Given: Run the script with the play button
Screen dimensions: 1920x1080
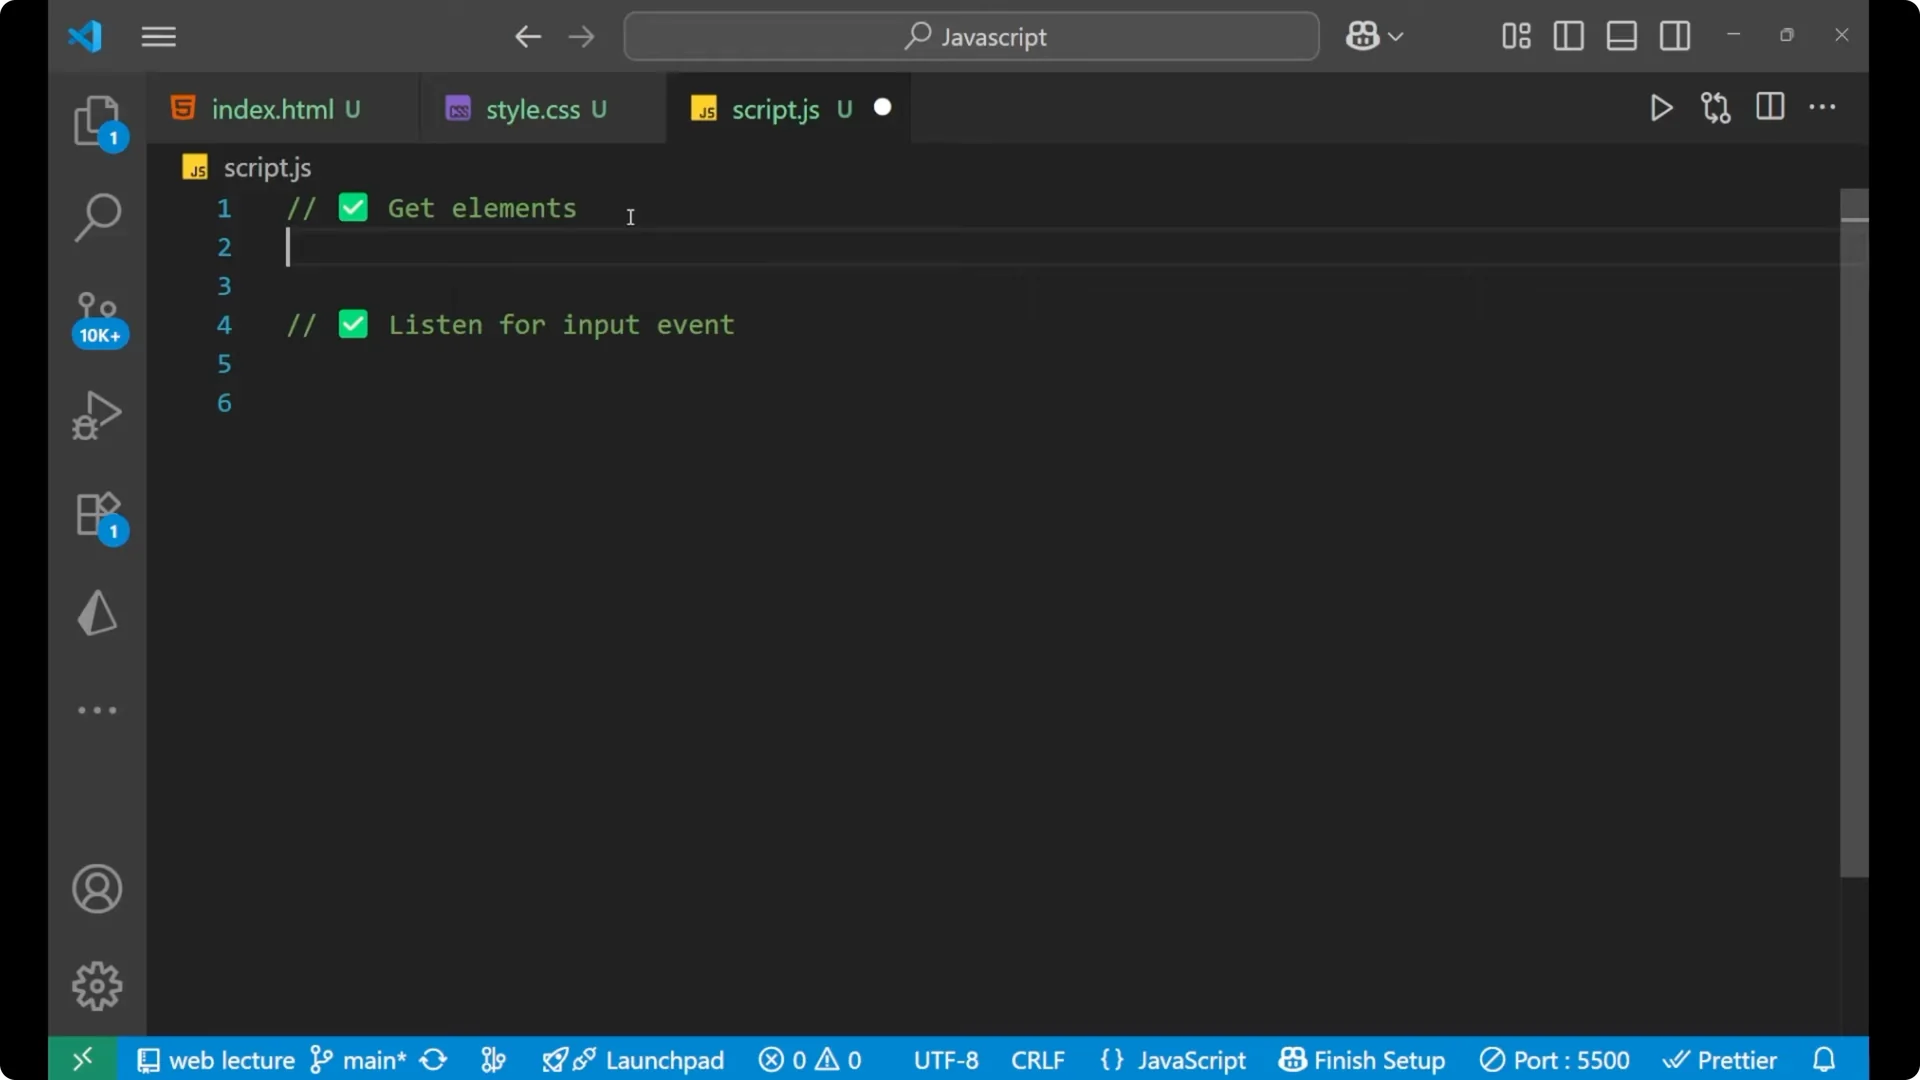Looking at the screenshot, I should click(x=1661, y=108).
